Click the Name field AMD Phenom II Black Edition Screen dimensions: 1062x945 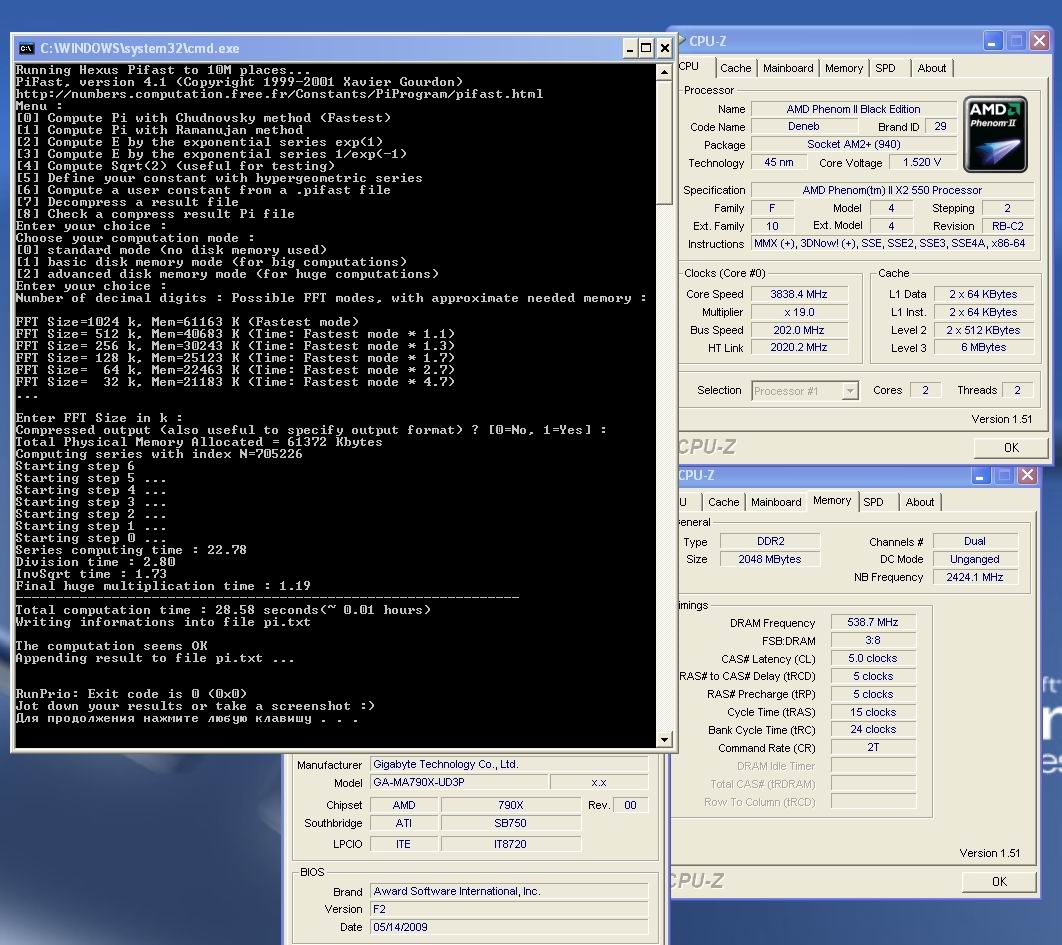tap(853, 109)
